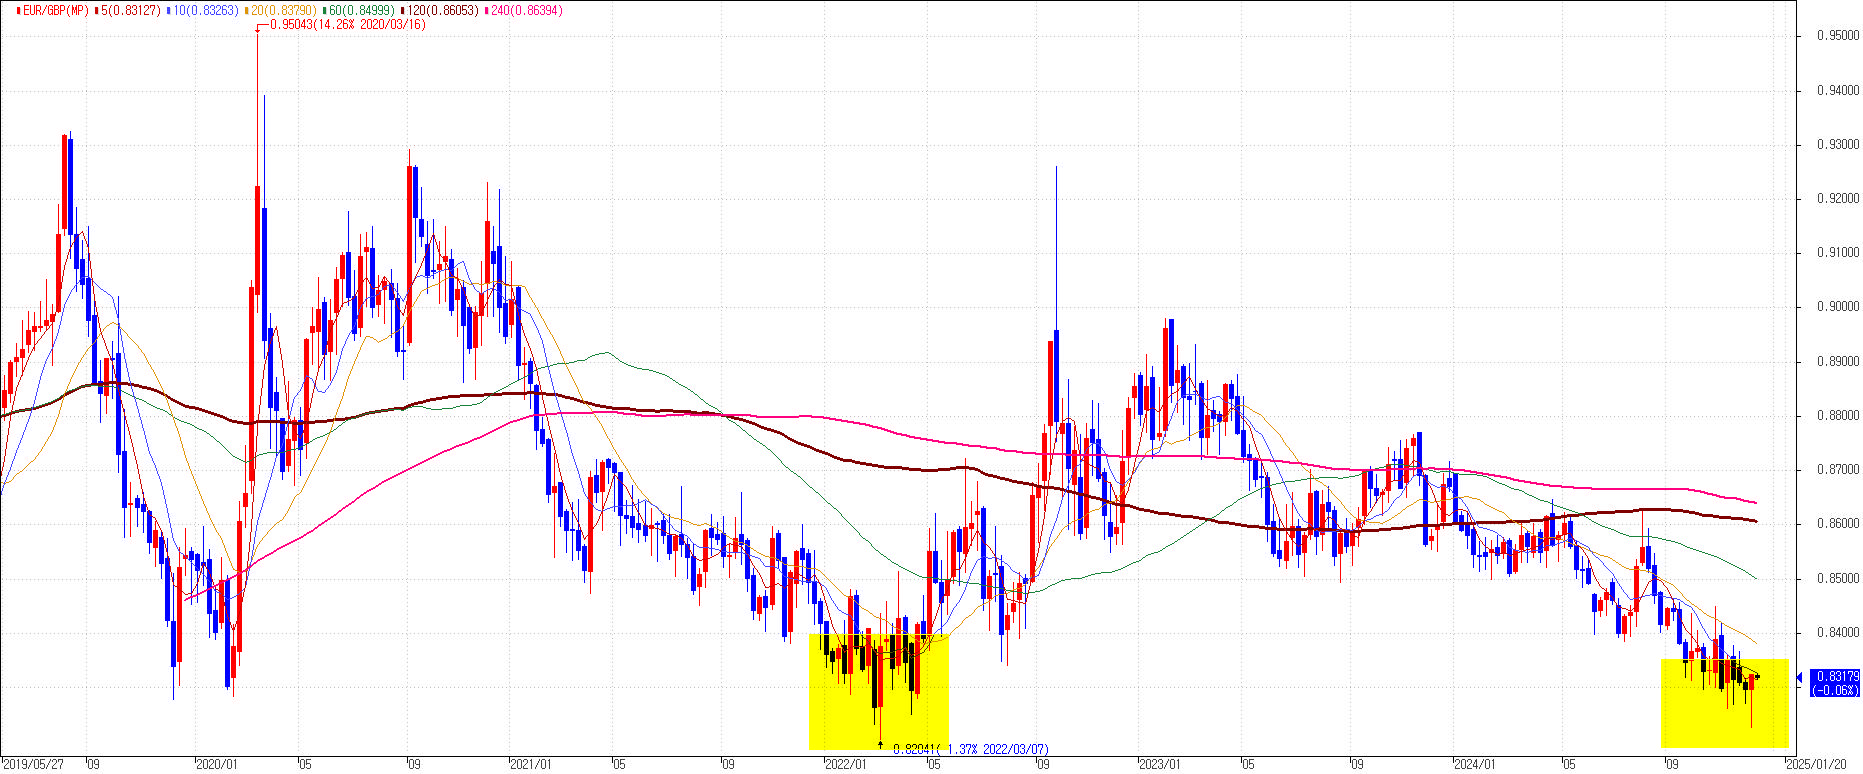Click the 2022/01 label on time axis
This screenshot has height=774, width=1863.
tap(844, 765)
